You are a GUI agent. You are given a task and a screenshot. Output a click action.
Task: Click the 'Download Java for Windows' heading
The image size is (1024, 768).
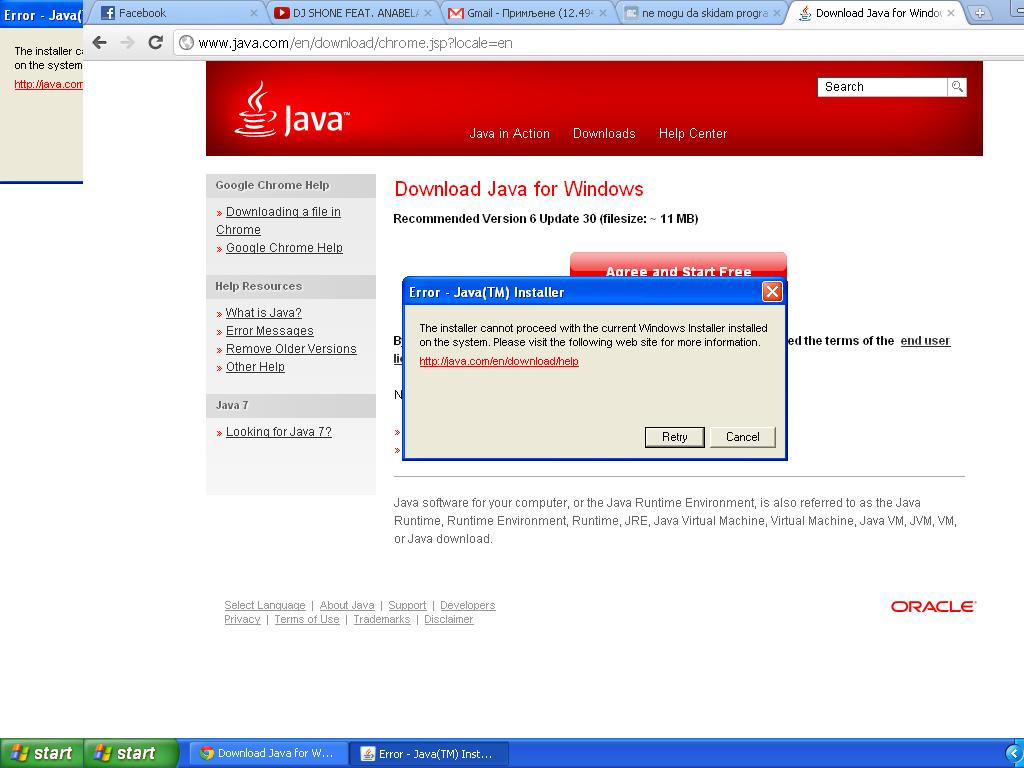click(519, 189)
